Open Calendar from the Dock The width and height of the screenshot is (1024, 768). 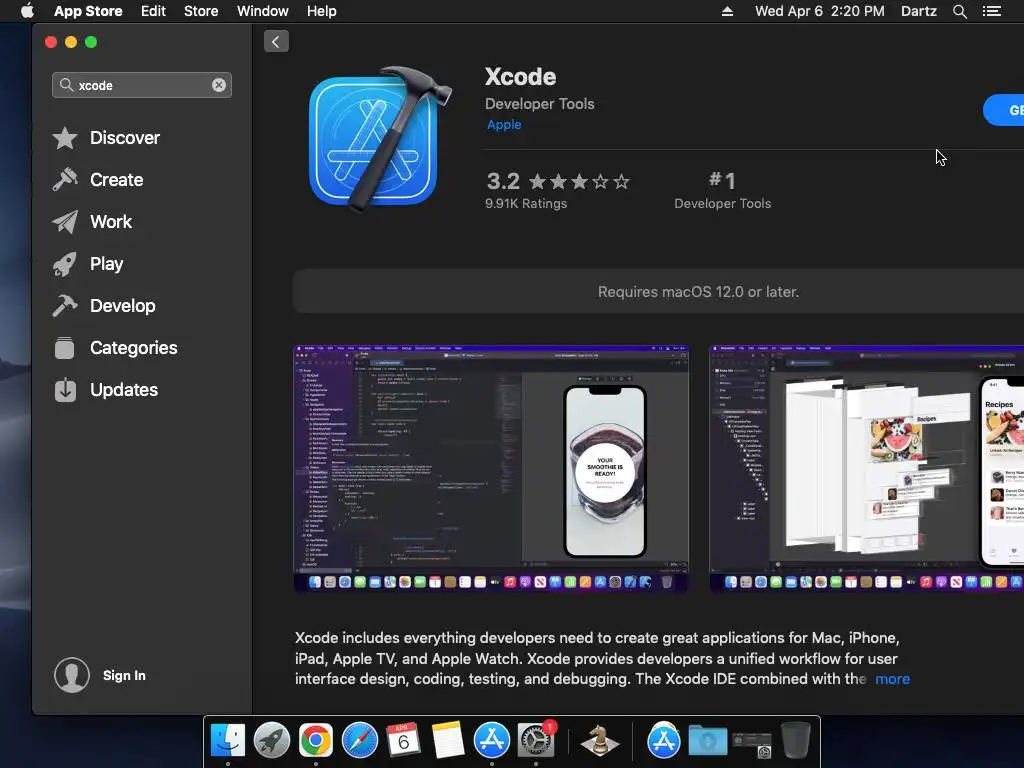click(x=403, y=740)
